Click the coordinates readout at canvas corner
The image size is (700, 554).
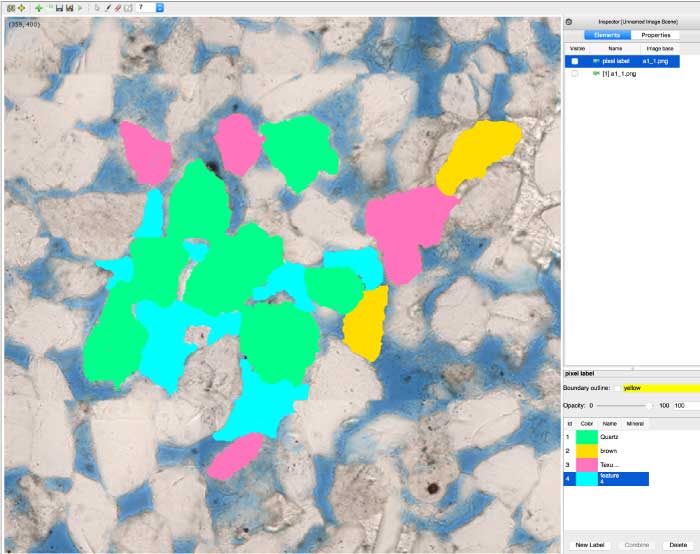(24, 25)
